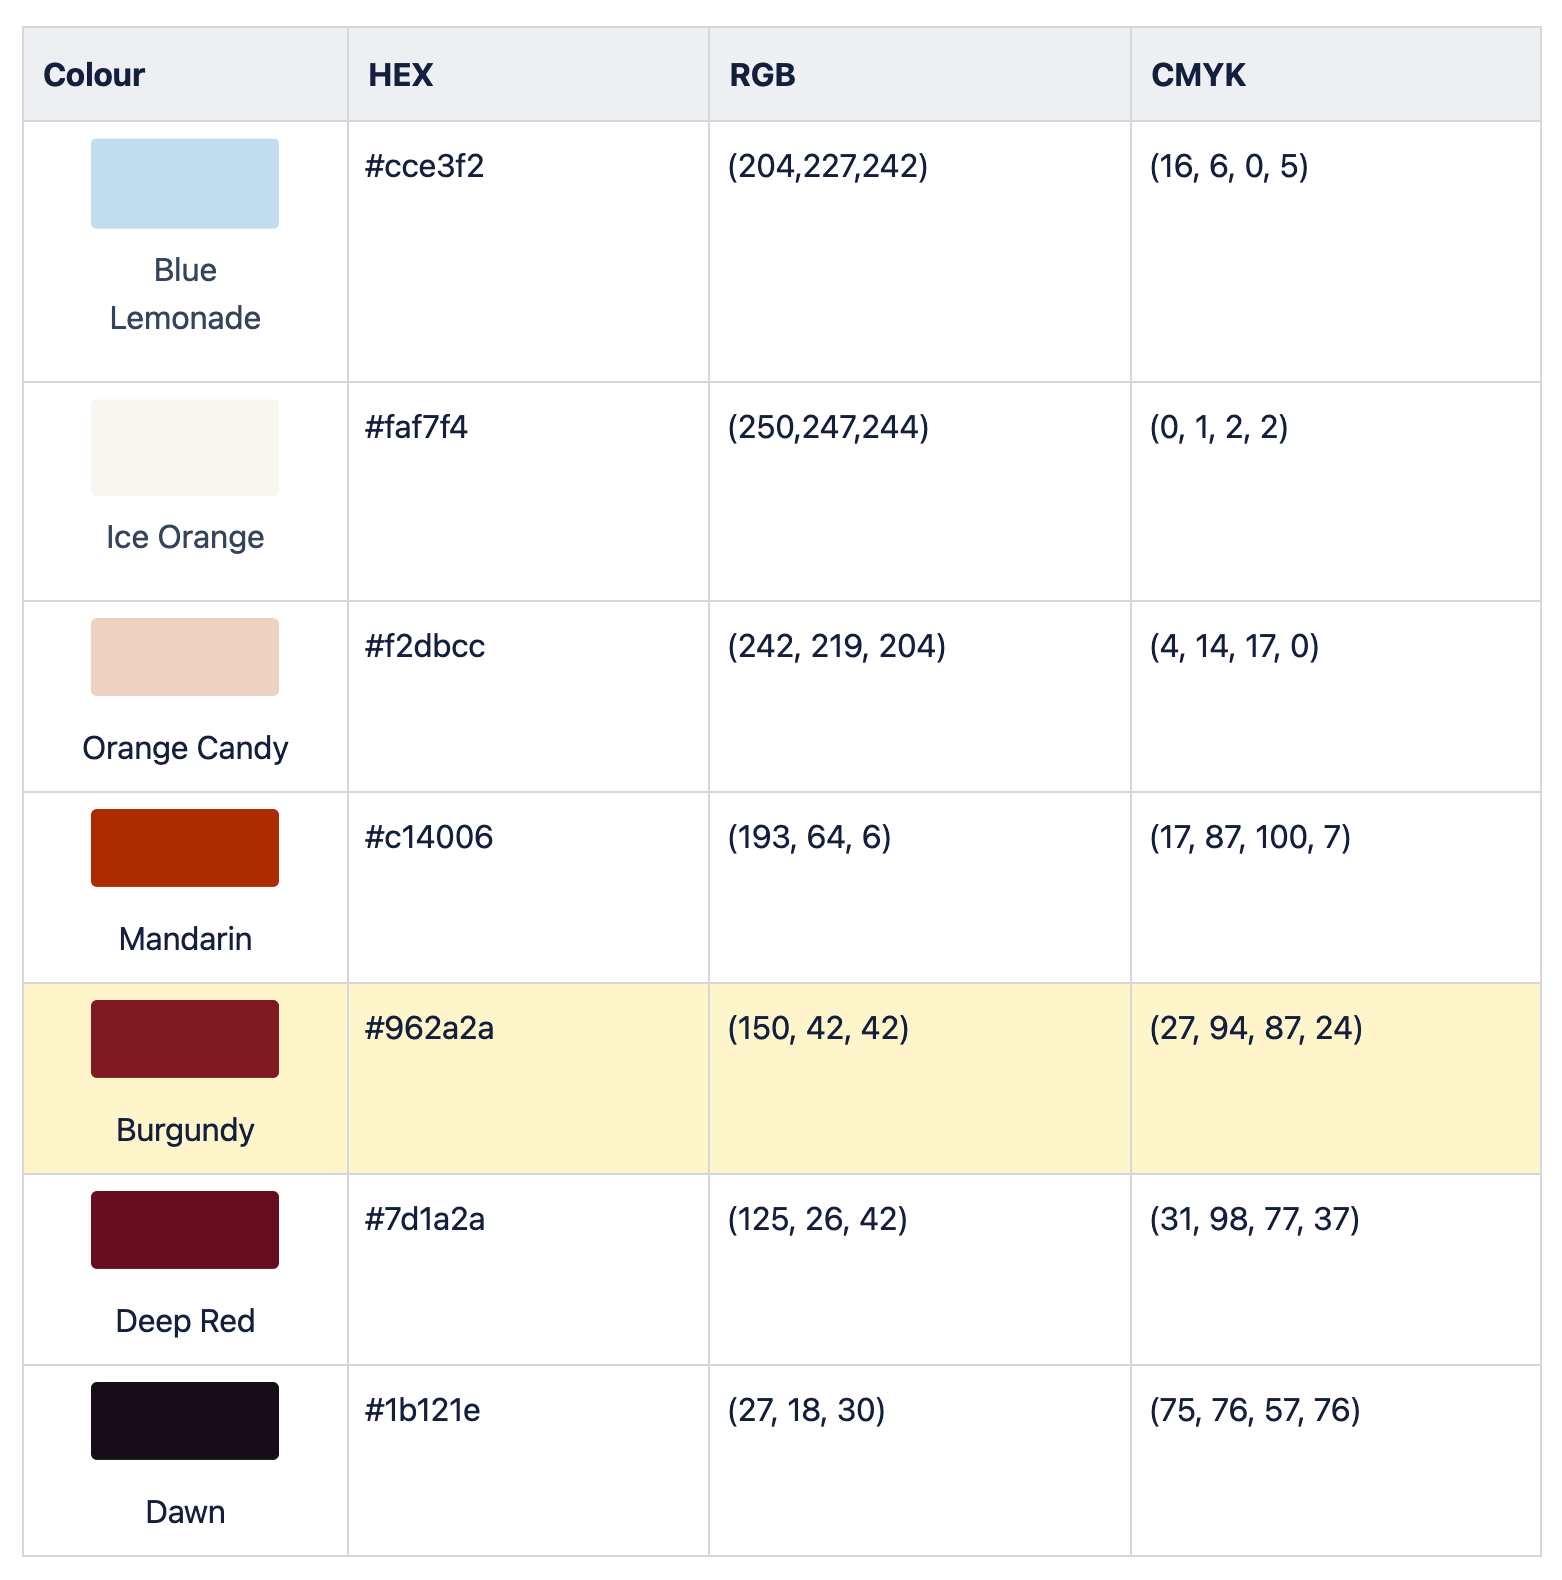Click the Blue Lemonade colour swatch
Viewport: 1562px width, 1580px height.
pos(185,184)
